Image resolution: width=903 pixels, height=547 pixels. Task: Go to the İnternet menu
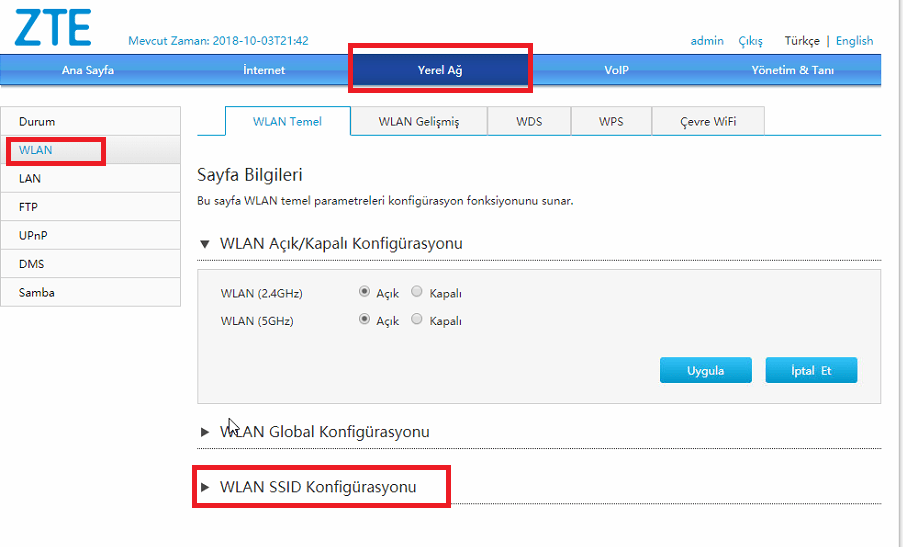pos(264,70)
